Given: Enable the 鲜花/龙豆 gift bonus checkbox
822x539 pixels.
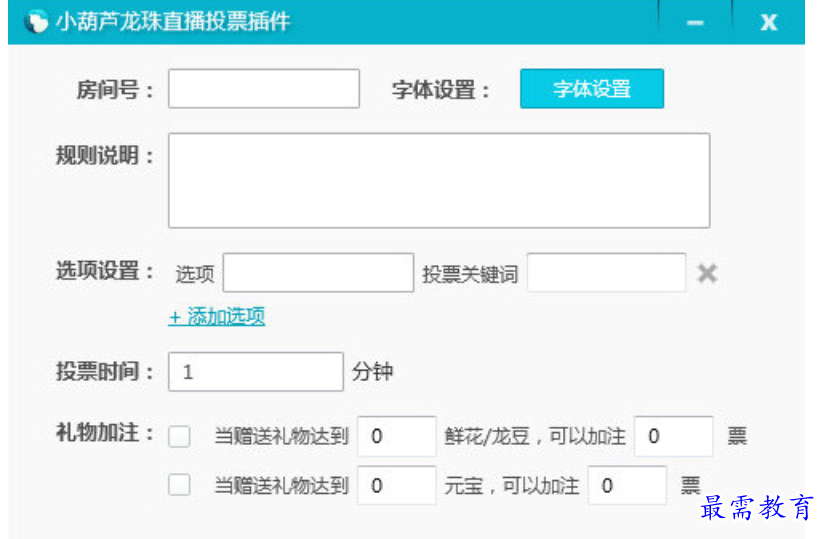Looking at the screenshot, I should (x=179, y=436).
